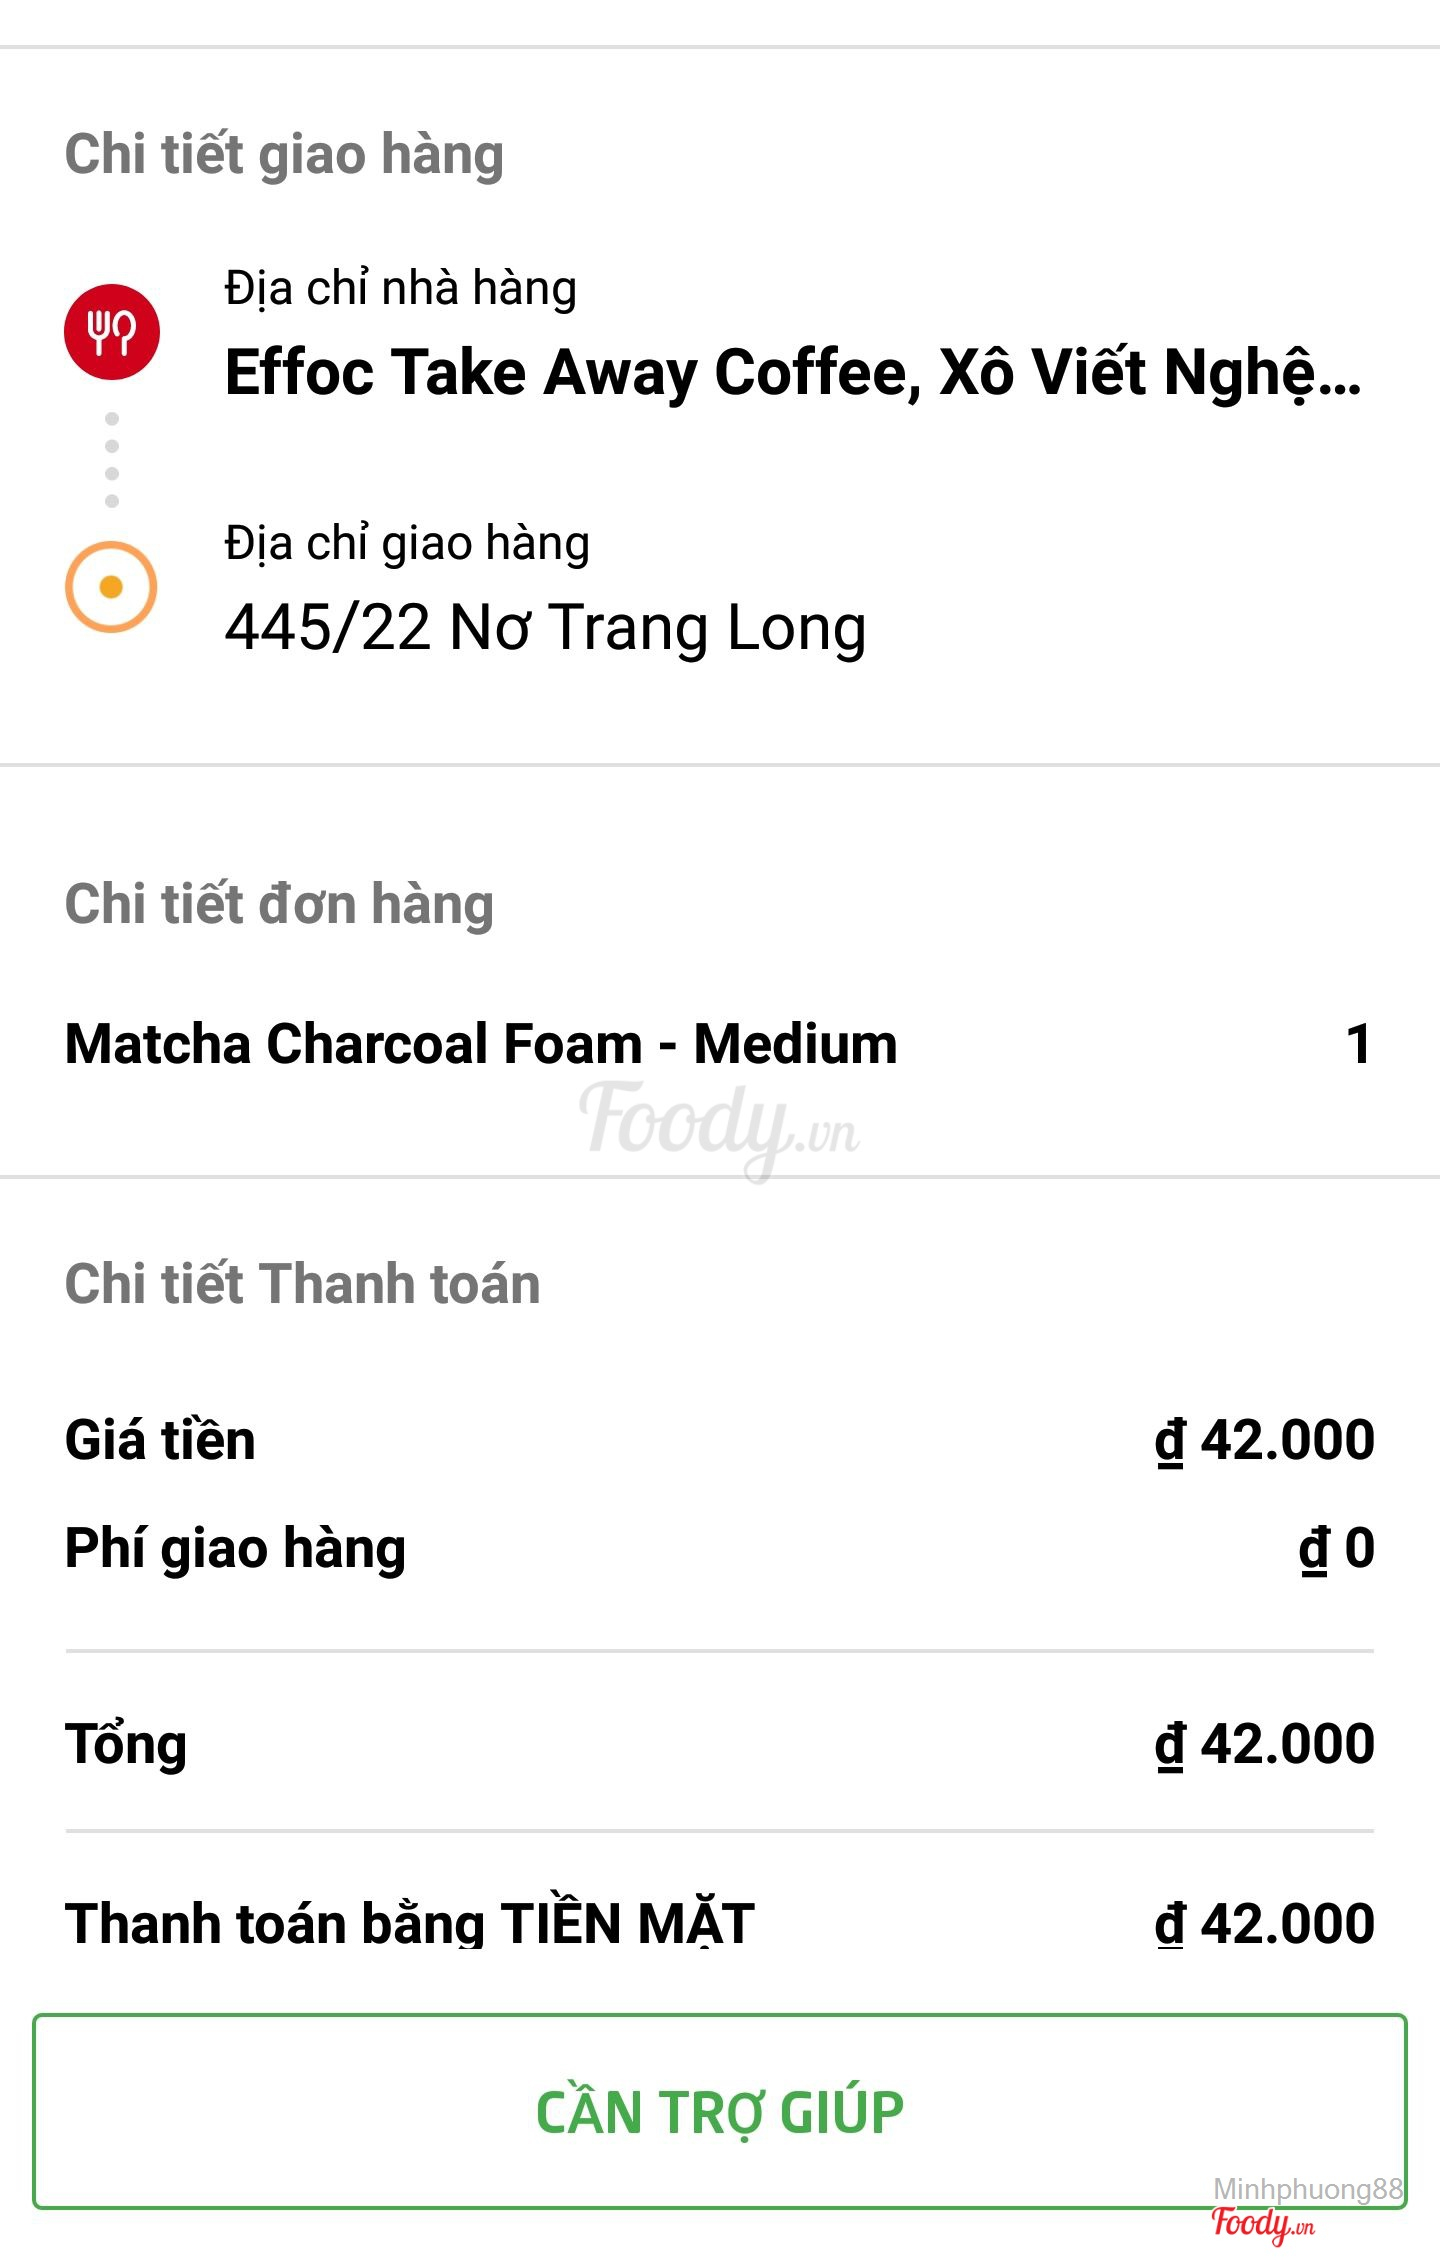Tap the Tổng total row label

126,1744
